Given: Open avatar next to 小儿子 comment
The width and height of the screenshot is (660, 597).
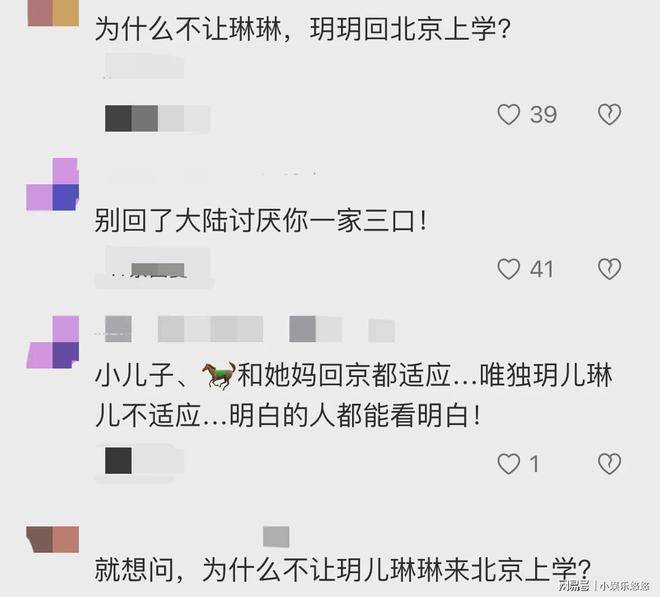Looking at the screenshot, I should click(x=53, y=342).
